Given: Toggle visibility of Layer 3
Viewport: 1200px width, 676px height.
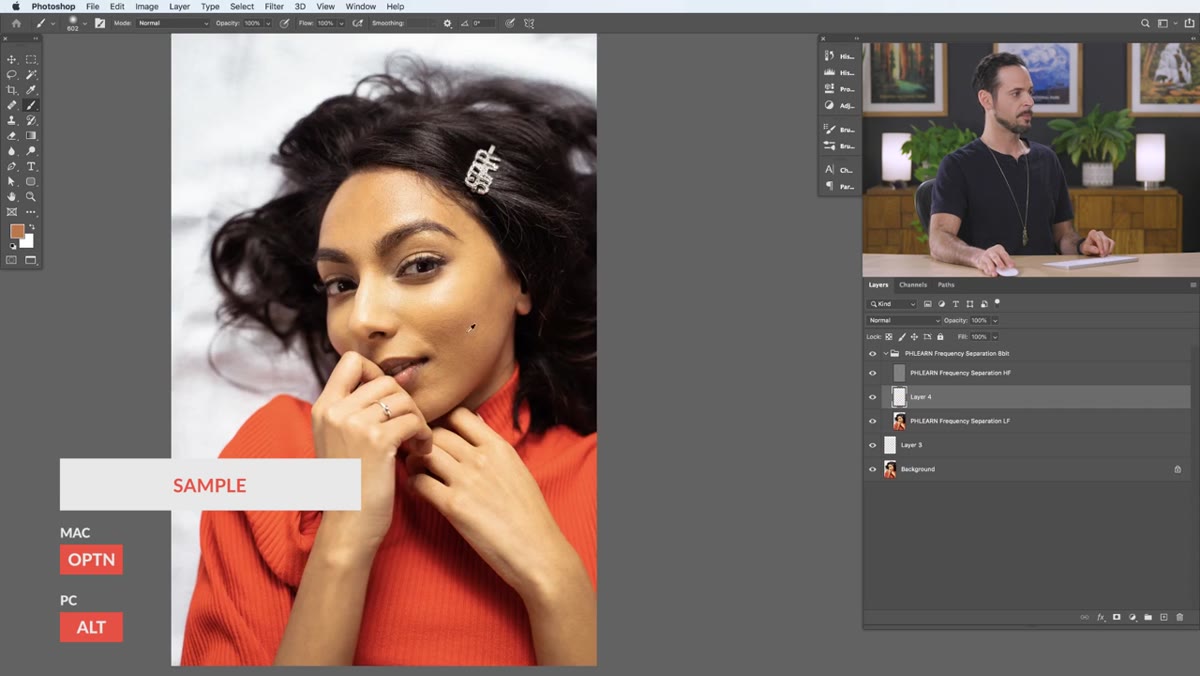Looking at the screenshot, I should pyautogui.click(x=872, y=445).
